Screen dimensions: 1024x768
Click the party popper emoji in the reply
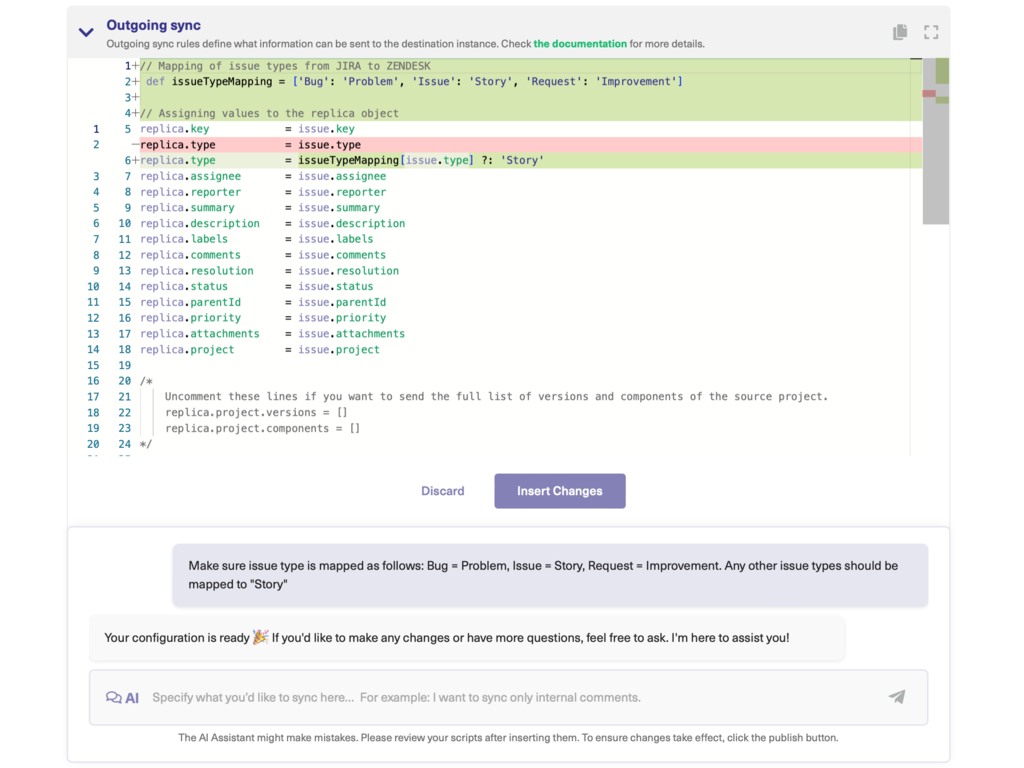point(260,637)
